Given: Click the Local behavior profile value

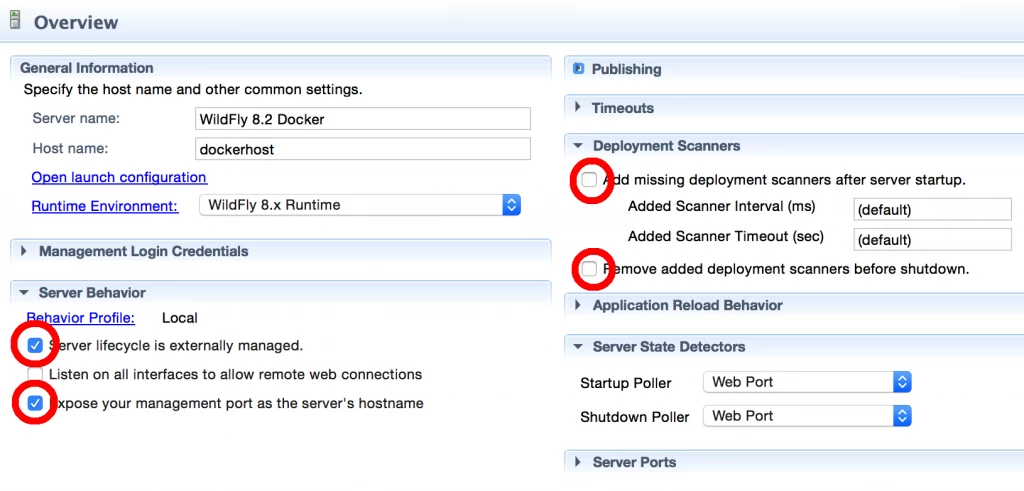Looking at the screenshot, I should pos(180,318).
